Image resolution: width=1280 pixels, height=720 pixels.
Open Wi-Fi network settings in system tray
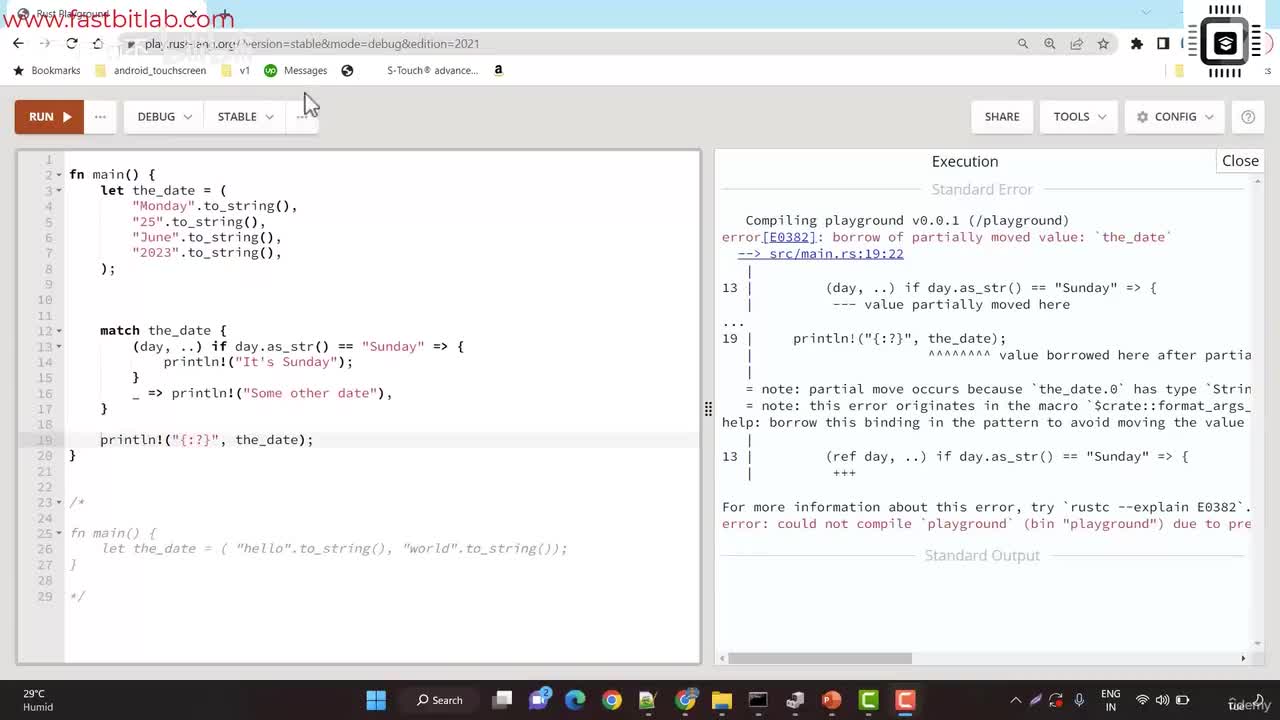click(1142, 700)
